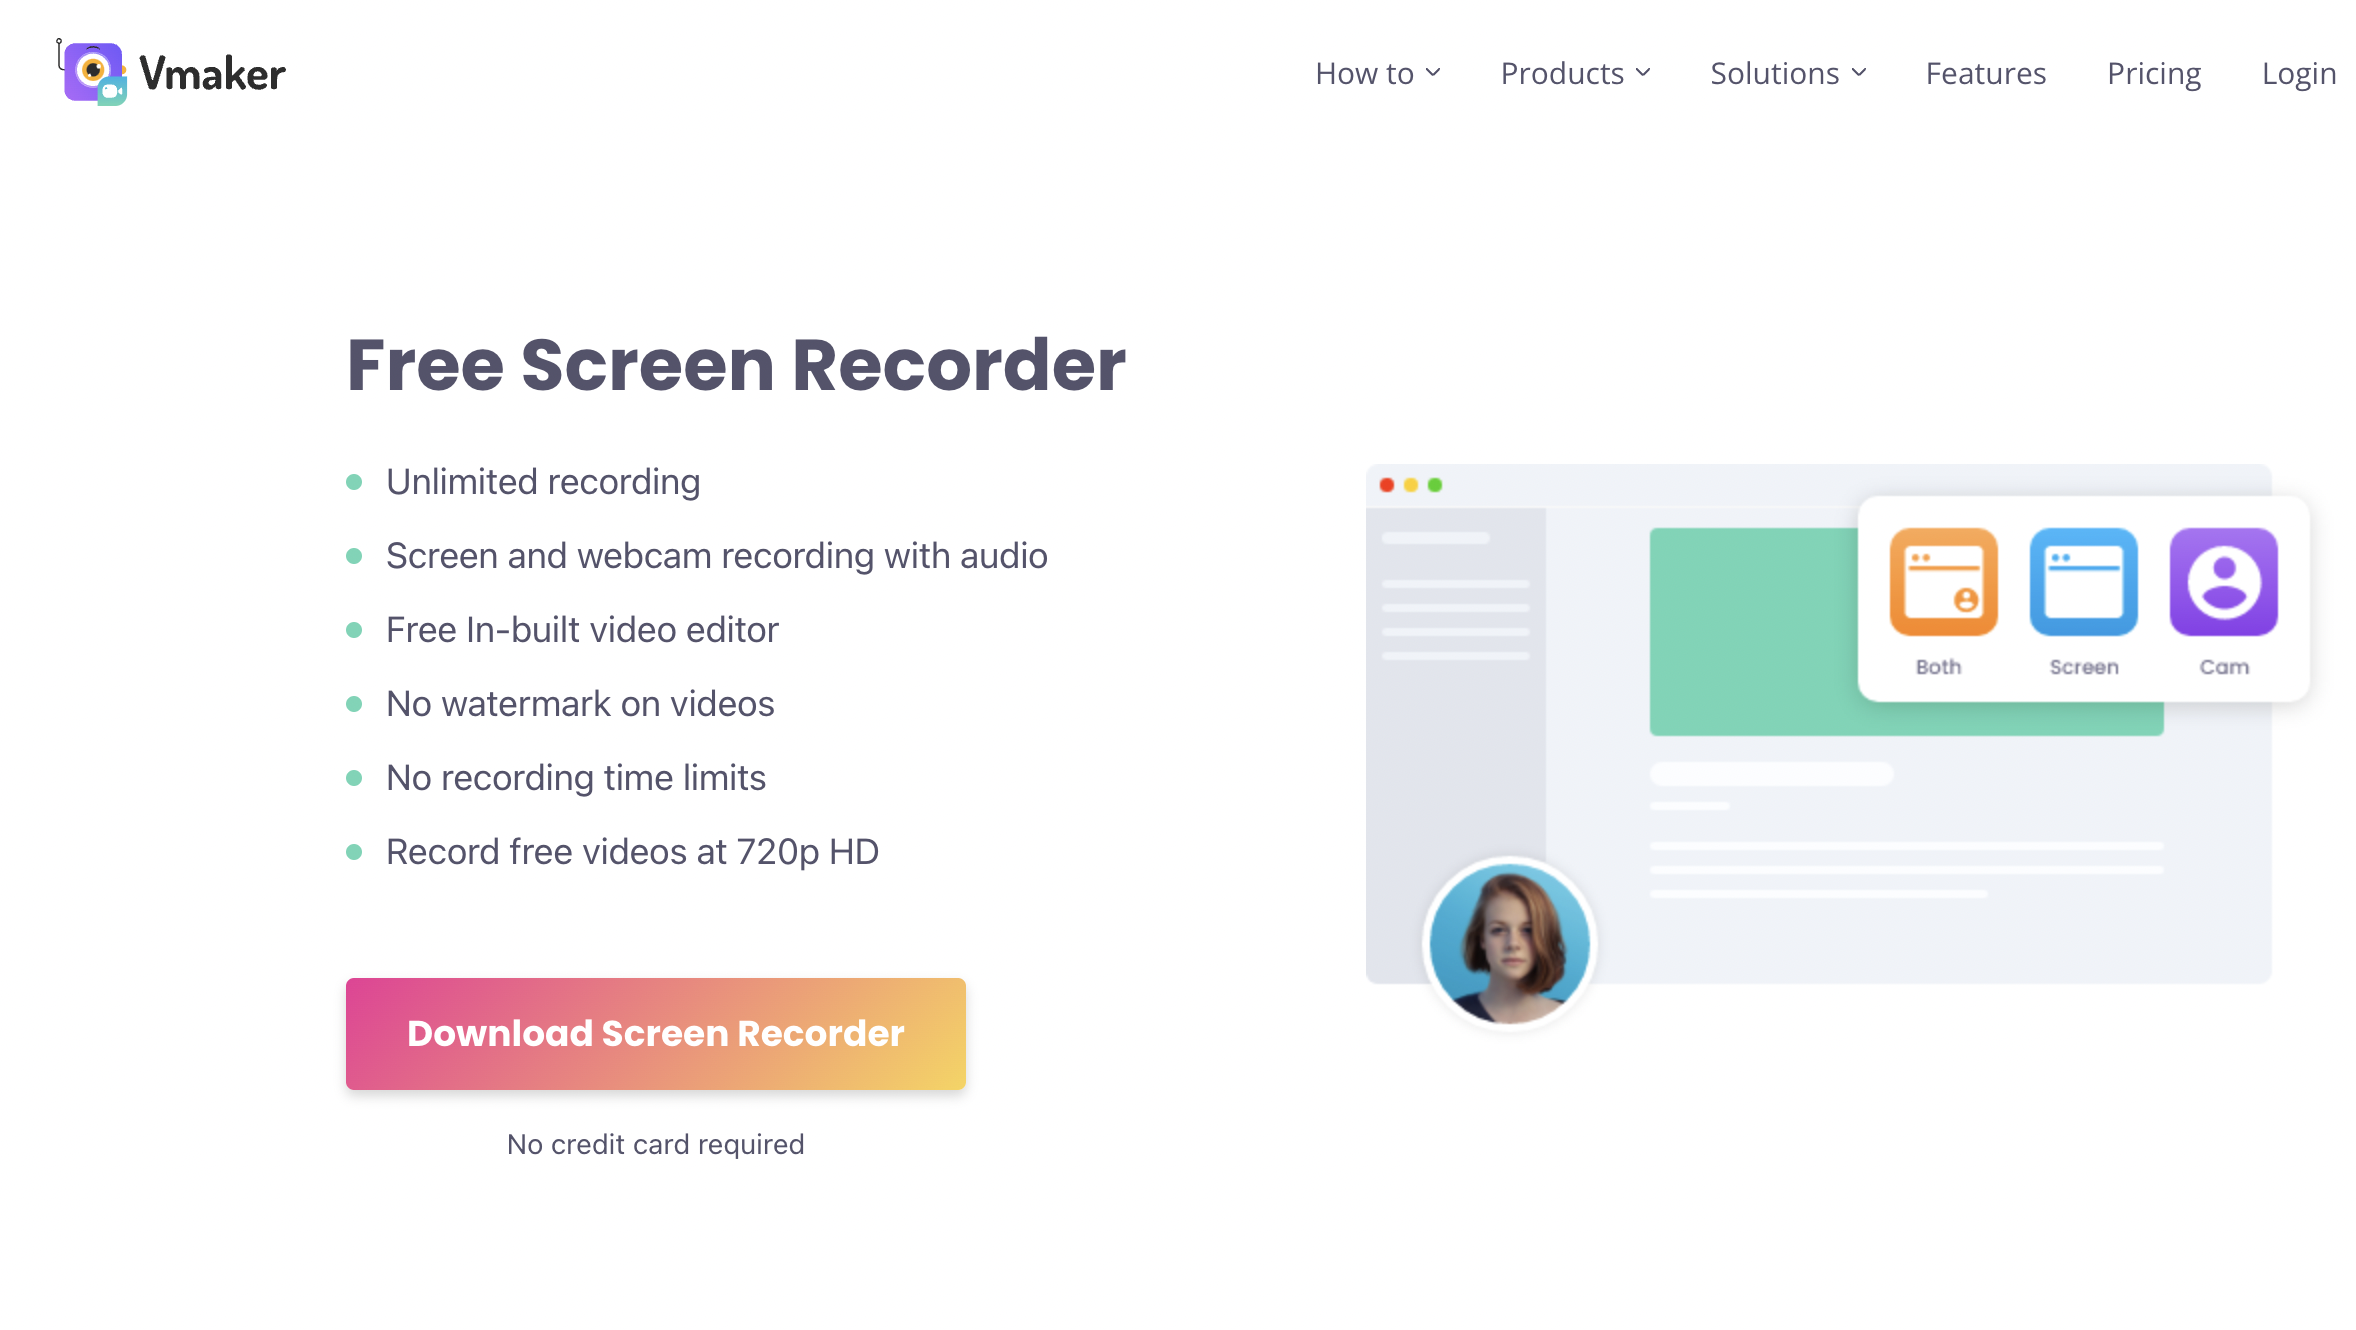
Task: Expand the How to dropdown menu
Action: coord(1377,71)
